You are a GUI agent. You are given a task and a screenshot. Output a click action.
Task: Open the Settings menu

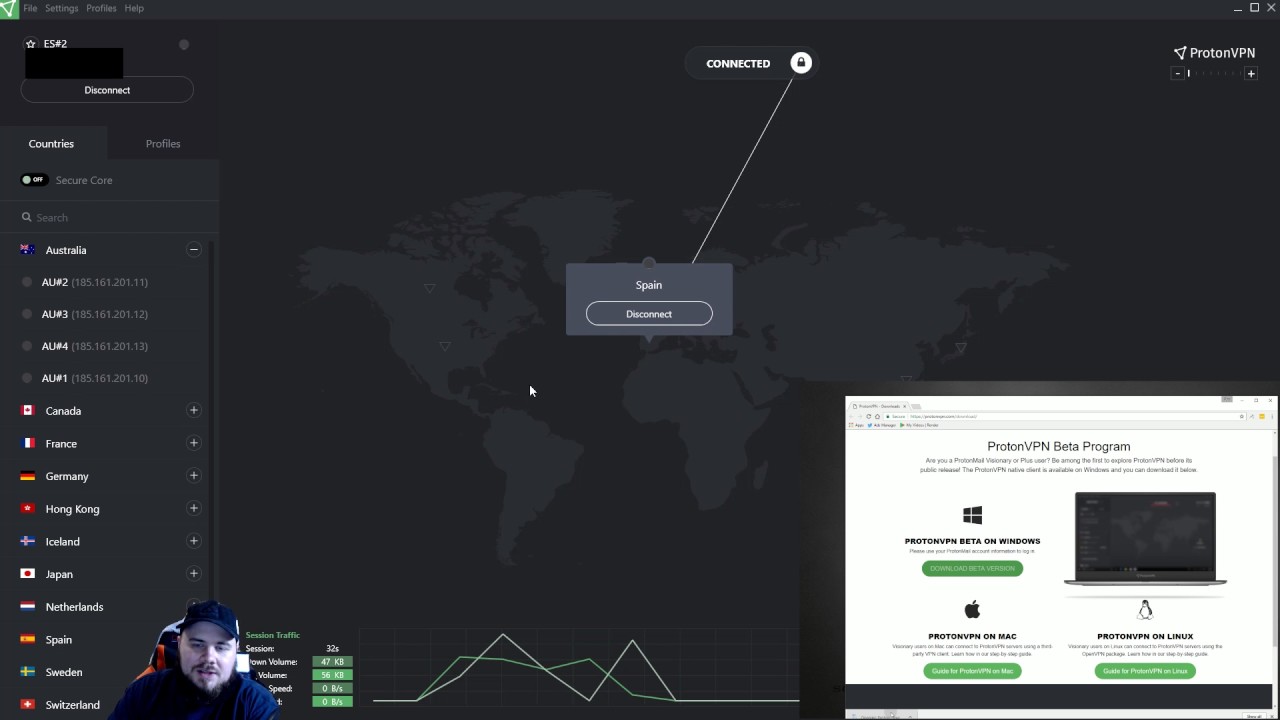click(61, 8)
